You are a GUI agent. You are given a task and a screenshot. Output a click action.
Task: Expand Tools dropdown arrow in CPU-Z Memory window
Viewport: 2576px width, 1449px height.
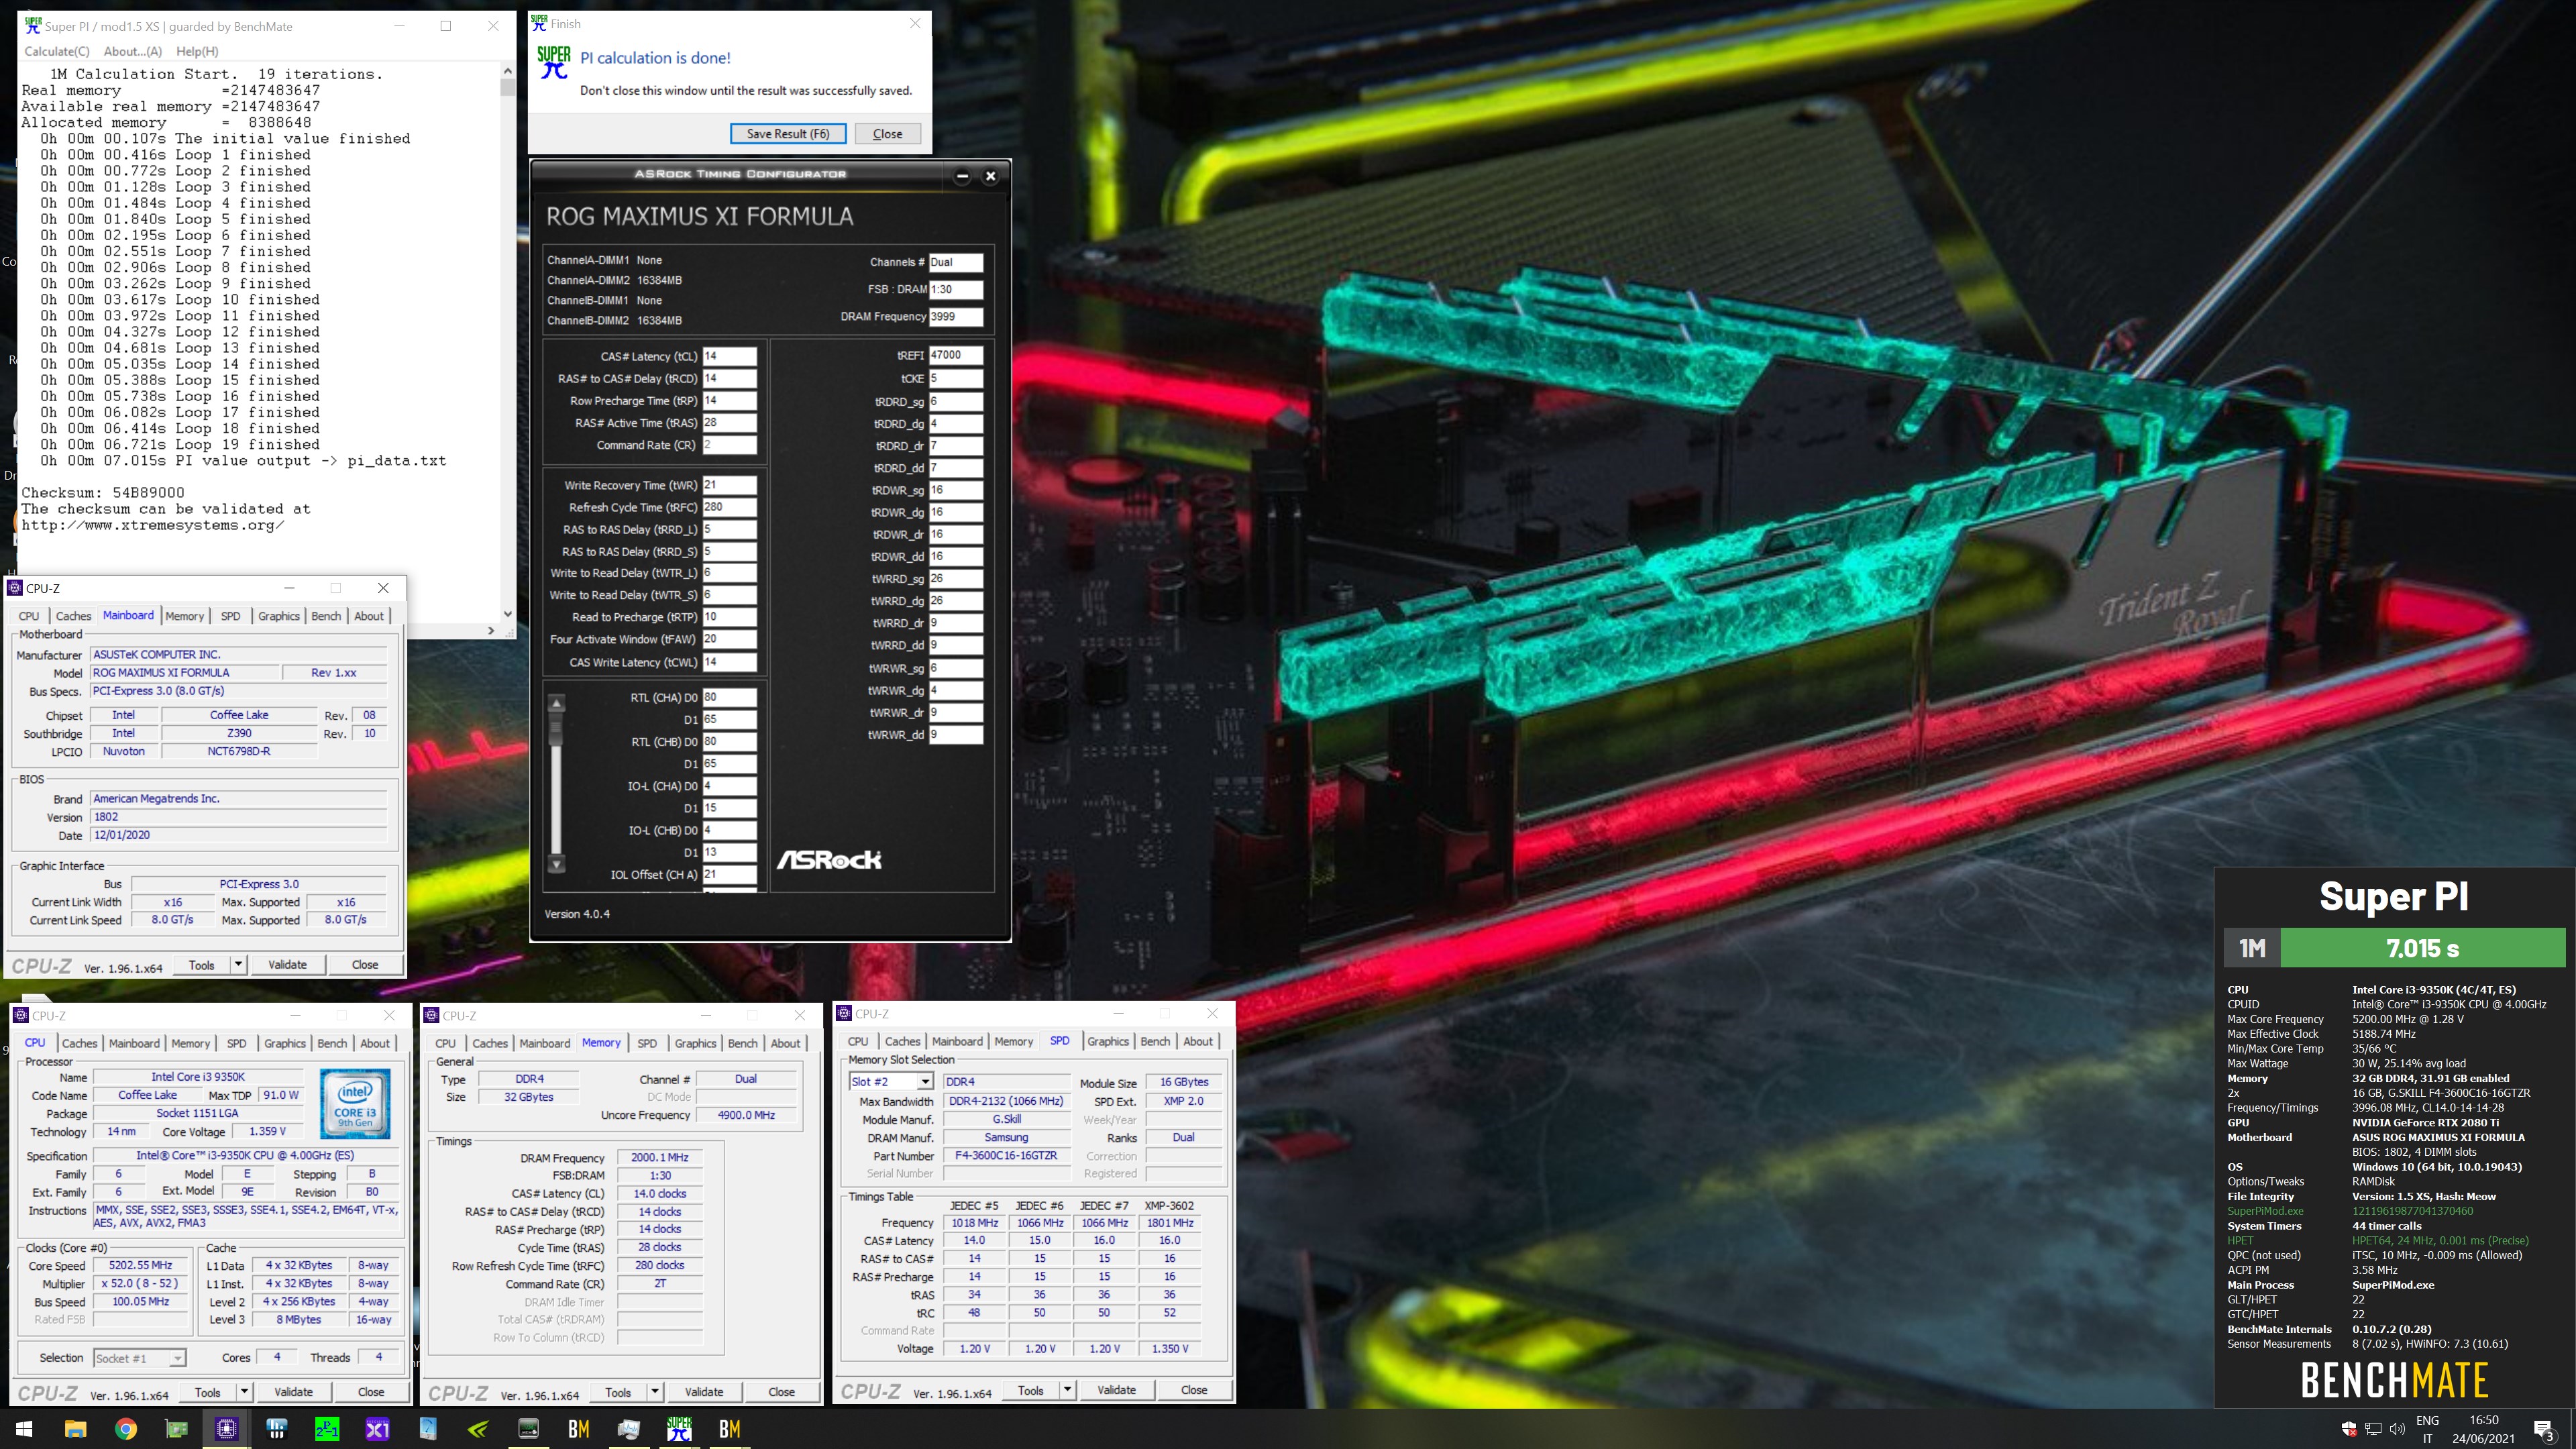655,1392
